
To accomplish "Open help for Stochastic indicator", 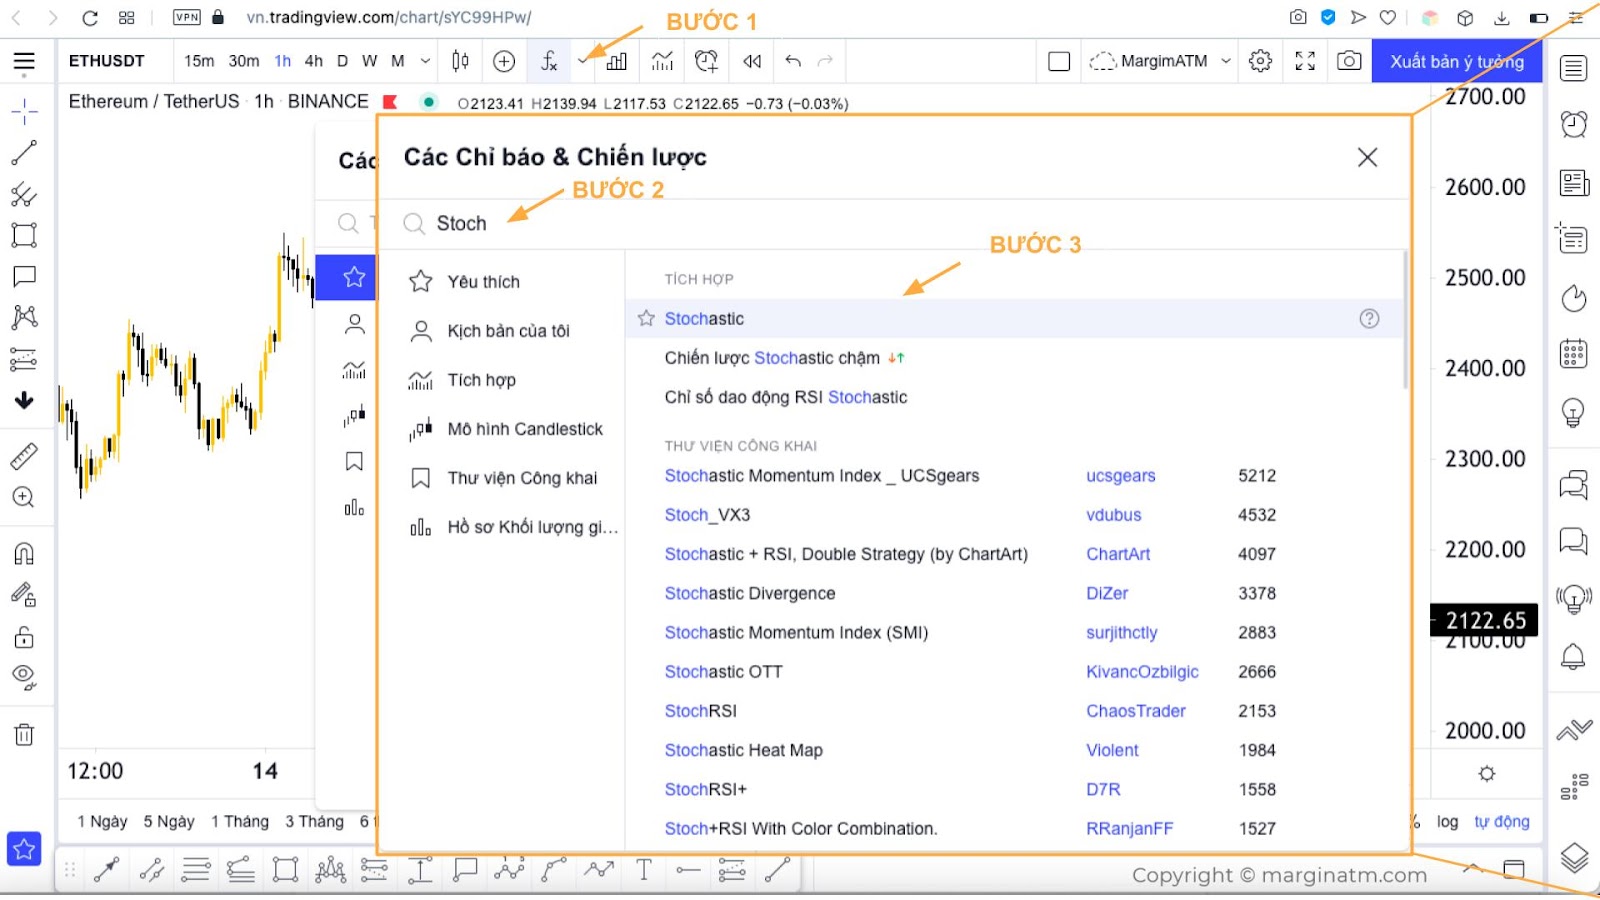I will tap(1369, 318).
